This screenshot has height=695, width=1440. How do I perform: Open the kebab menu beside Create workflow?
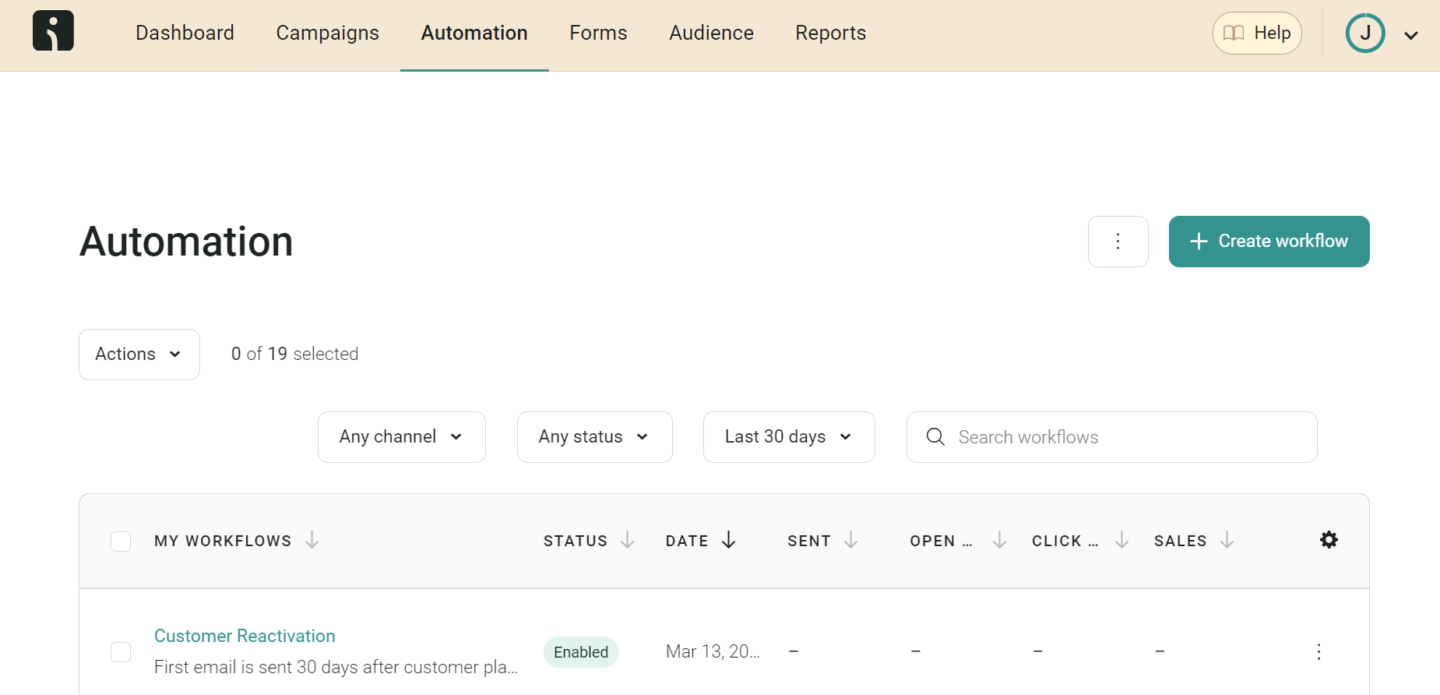(x=1118, y=241)
